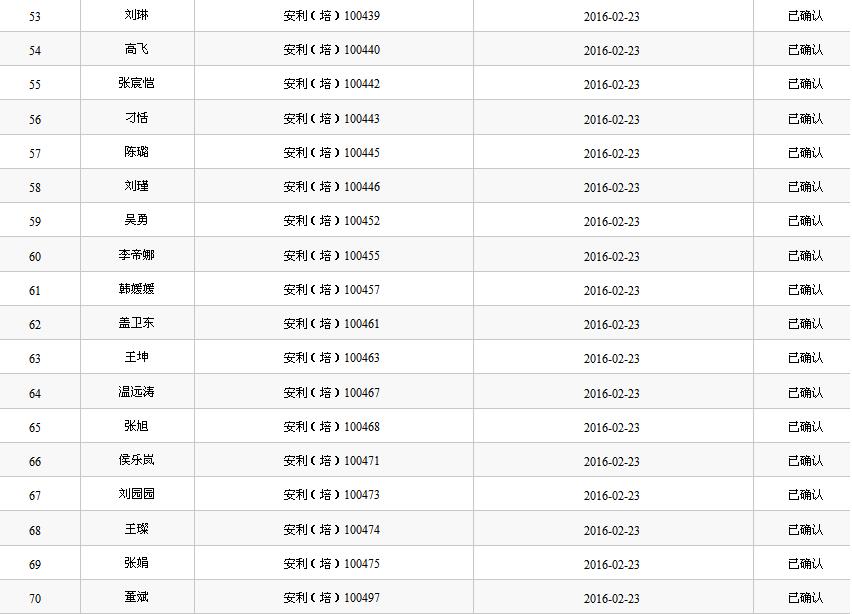Click the 已确认 status in row 60
This screenshot has width=852, height=614.
805,256
